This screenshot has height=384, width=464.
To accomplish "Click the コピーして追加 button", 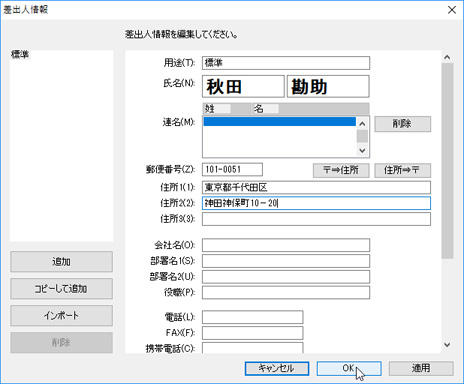I will point(61,289).
